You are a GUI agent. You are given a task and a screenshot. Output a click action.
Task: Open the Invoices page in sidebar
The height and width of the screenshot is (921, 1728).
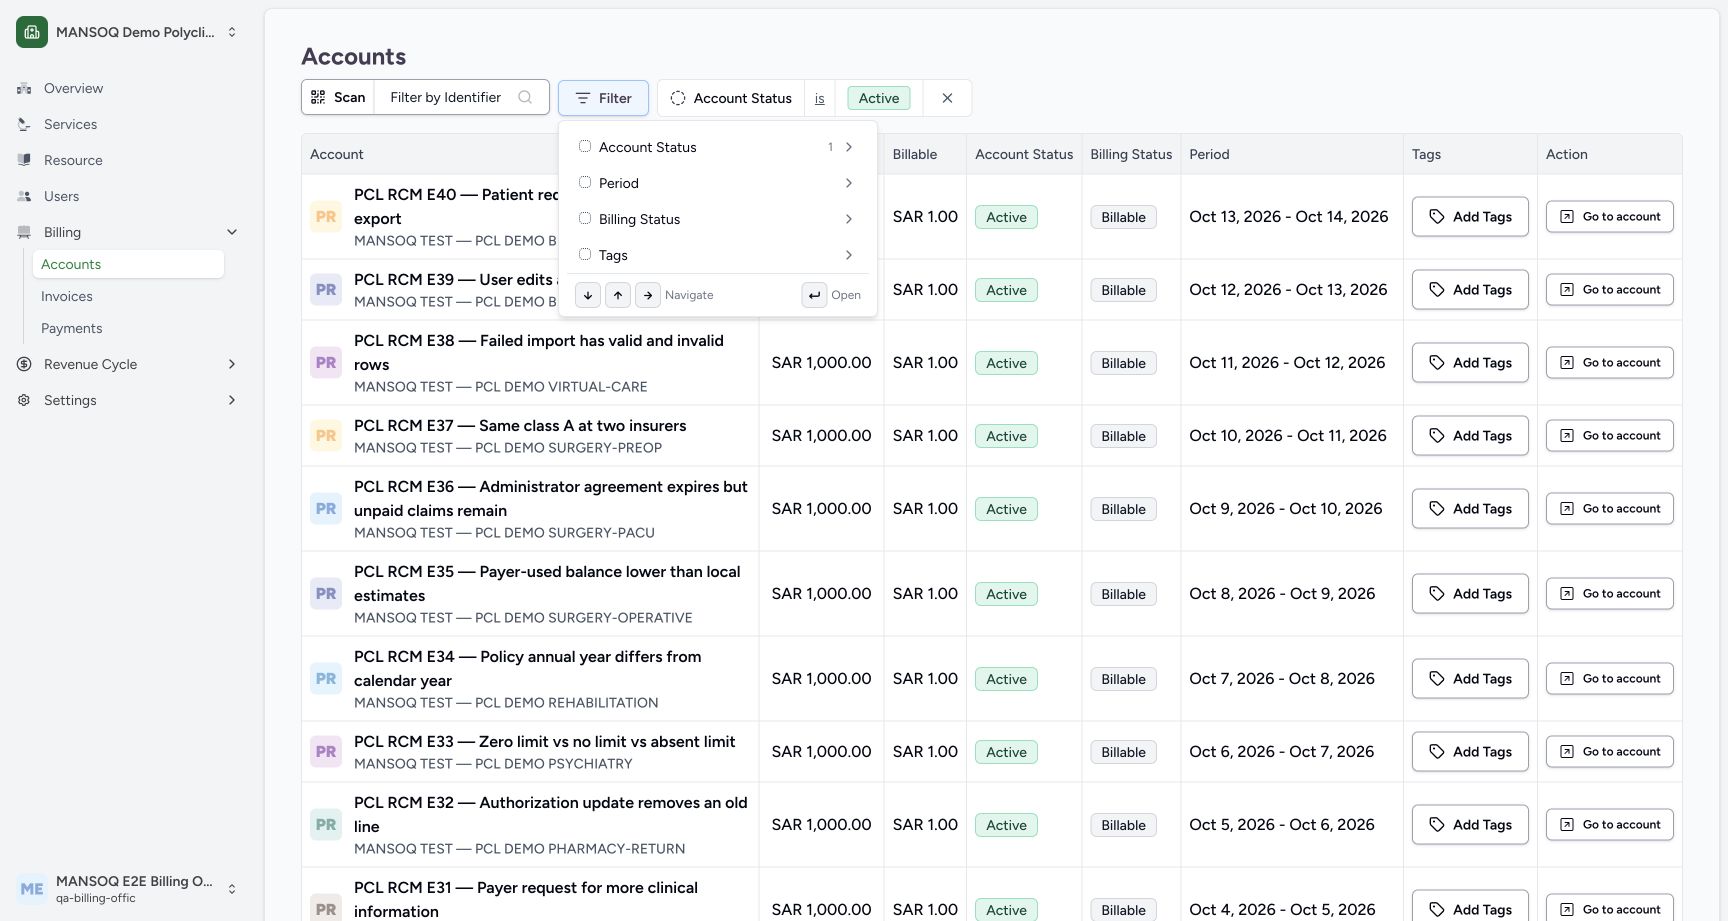pyautogui.click(x=128, y=296)
